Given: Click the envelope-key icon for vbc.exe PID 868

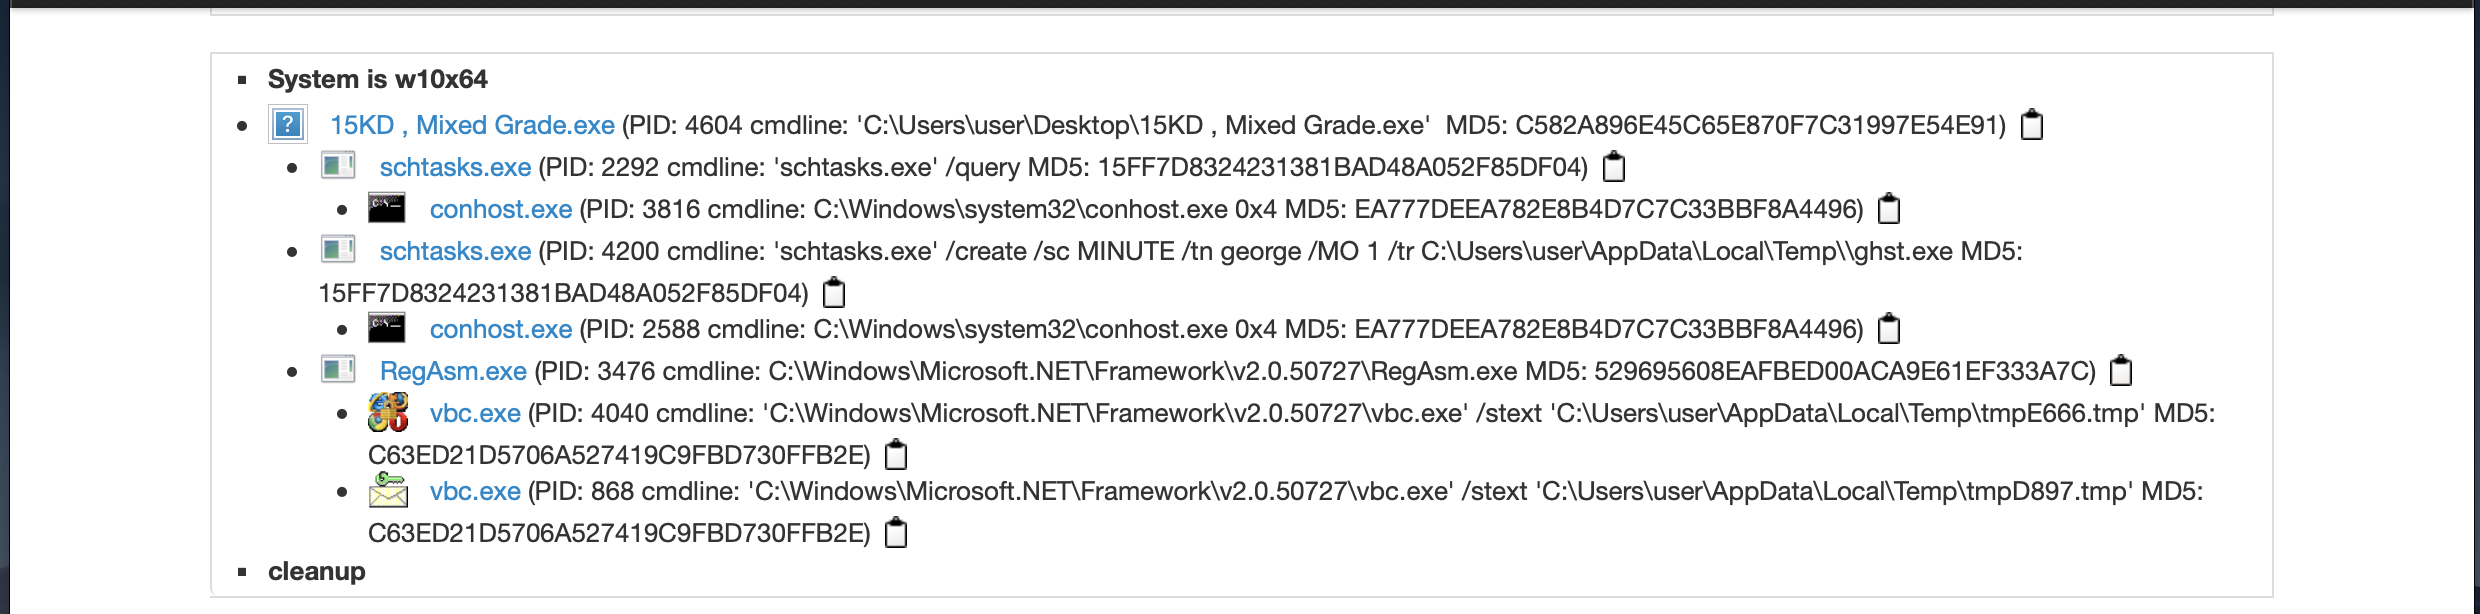Looking at the screenshot, I should pos(388,490).
